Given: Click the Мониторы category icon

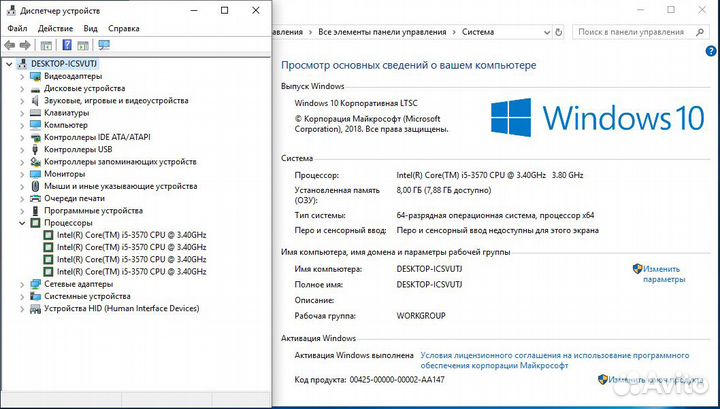Looking at the screenshot, I should pyautogui.click(x=35, y=174).
